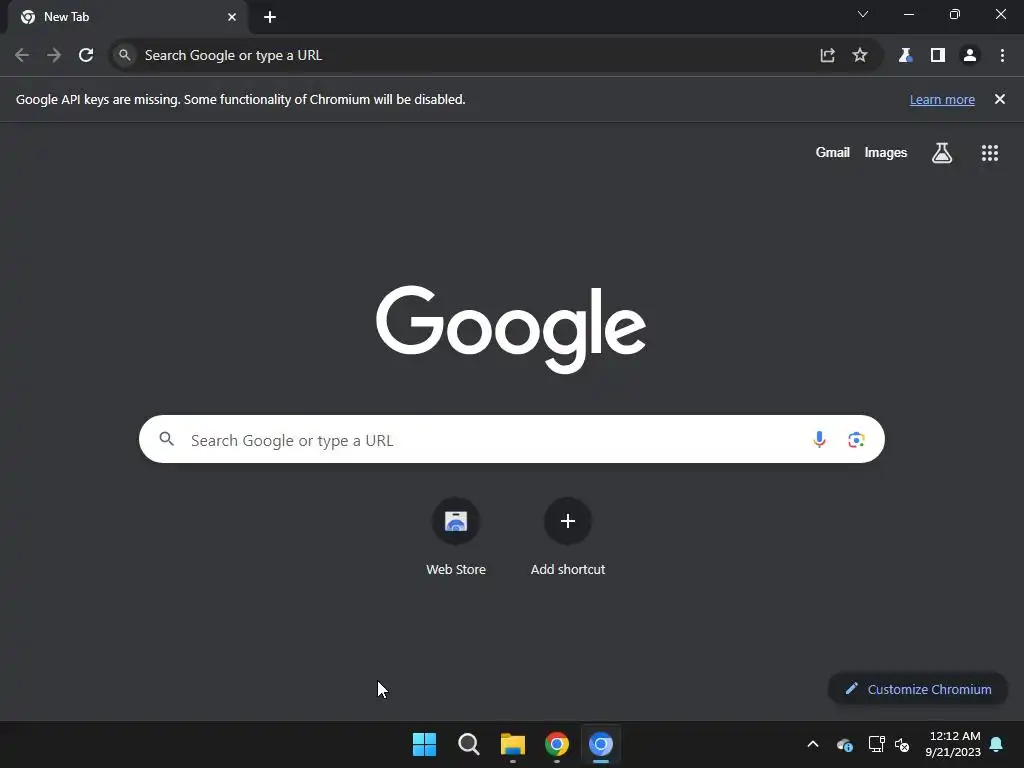Share this page icon in address bar
The width and height of the screenshot is (1024, 768).
click(x=827, y=56)
